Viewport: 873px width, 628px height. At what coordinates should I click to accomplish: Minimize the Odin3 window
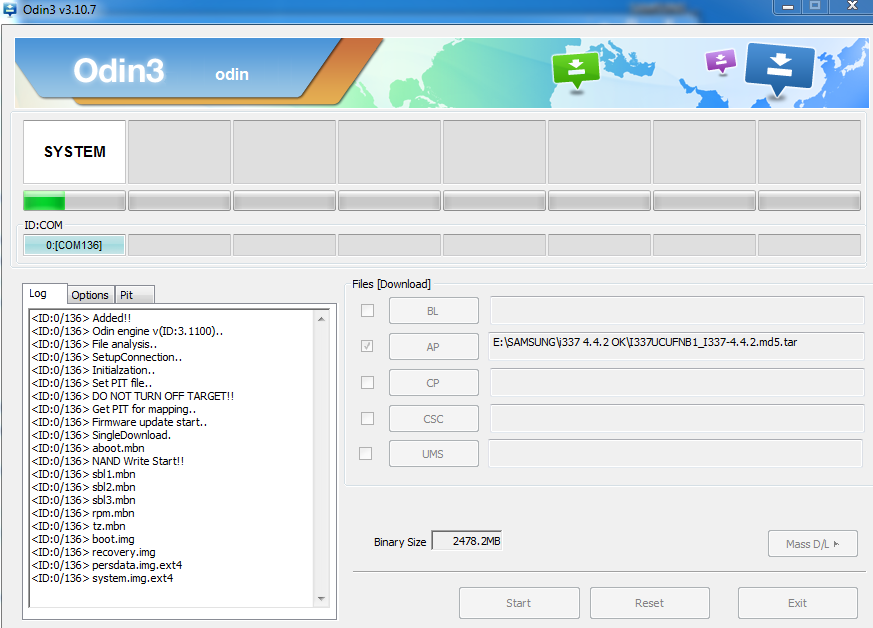coord(788,7)
